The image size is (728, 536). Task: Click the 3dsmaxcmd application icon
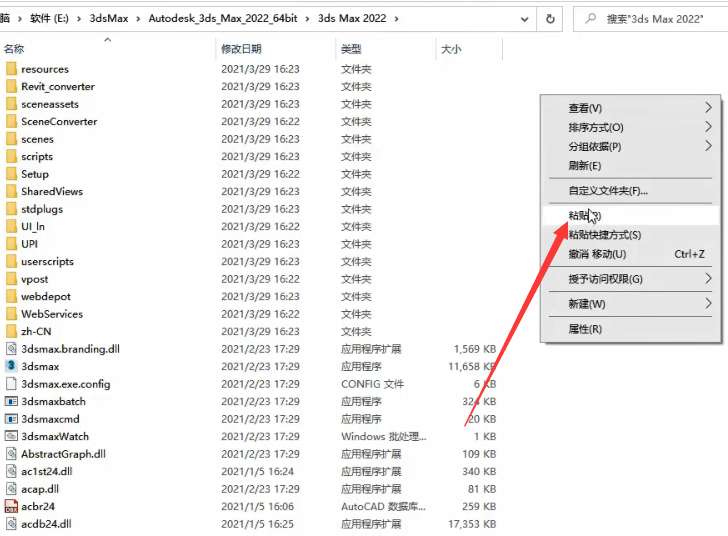pyautogui.click(x=11, y=419)
